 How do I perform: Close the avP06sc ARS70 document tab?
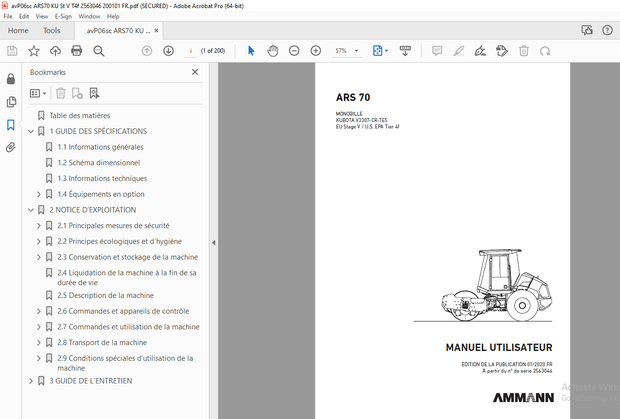[x=157, y=30]
